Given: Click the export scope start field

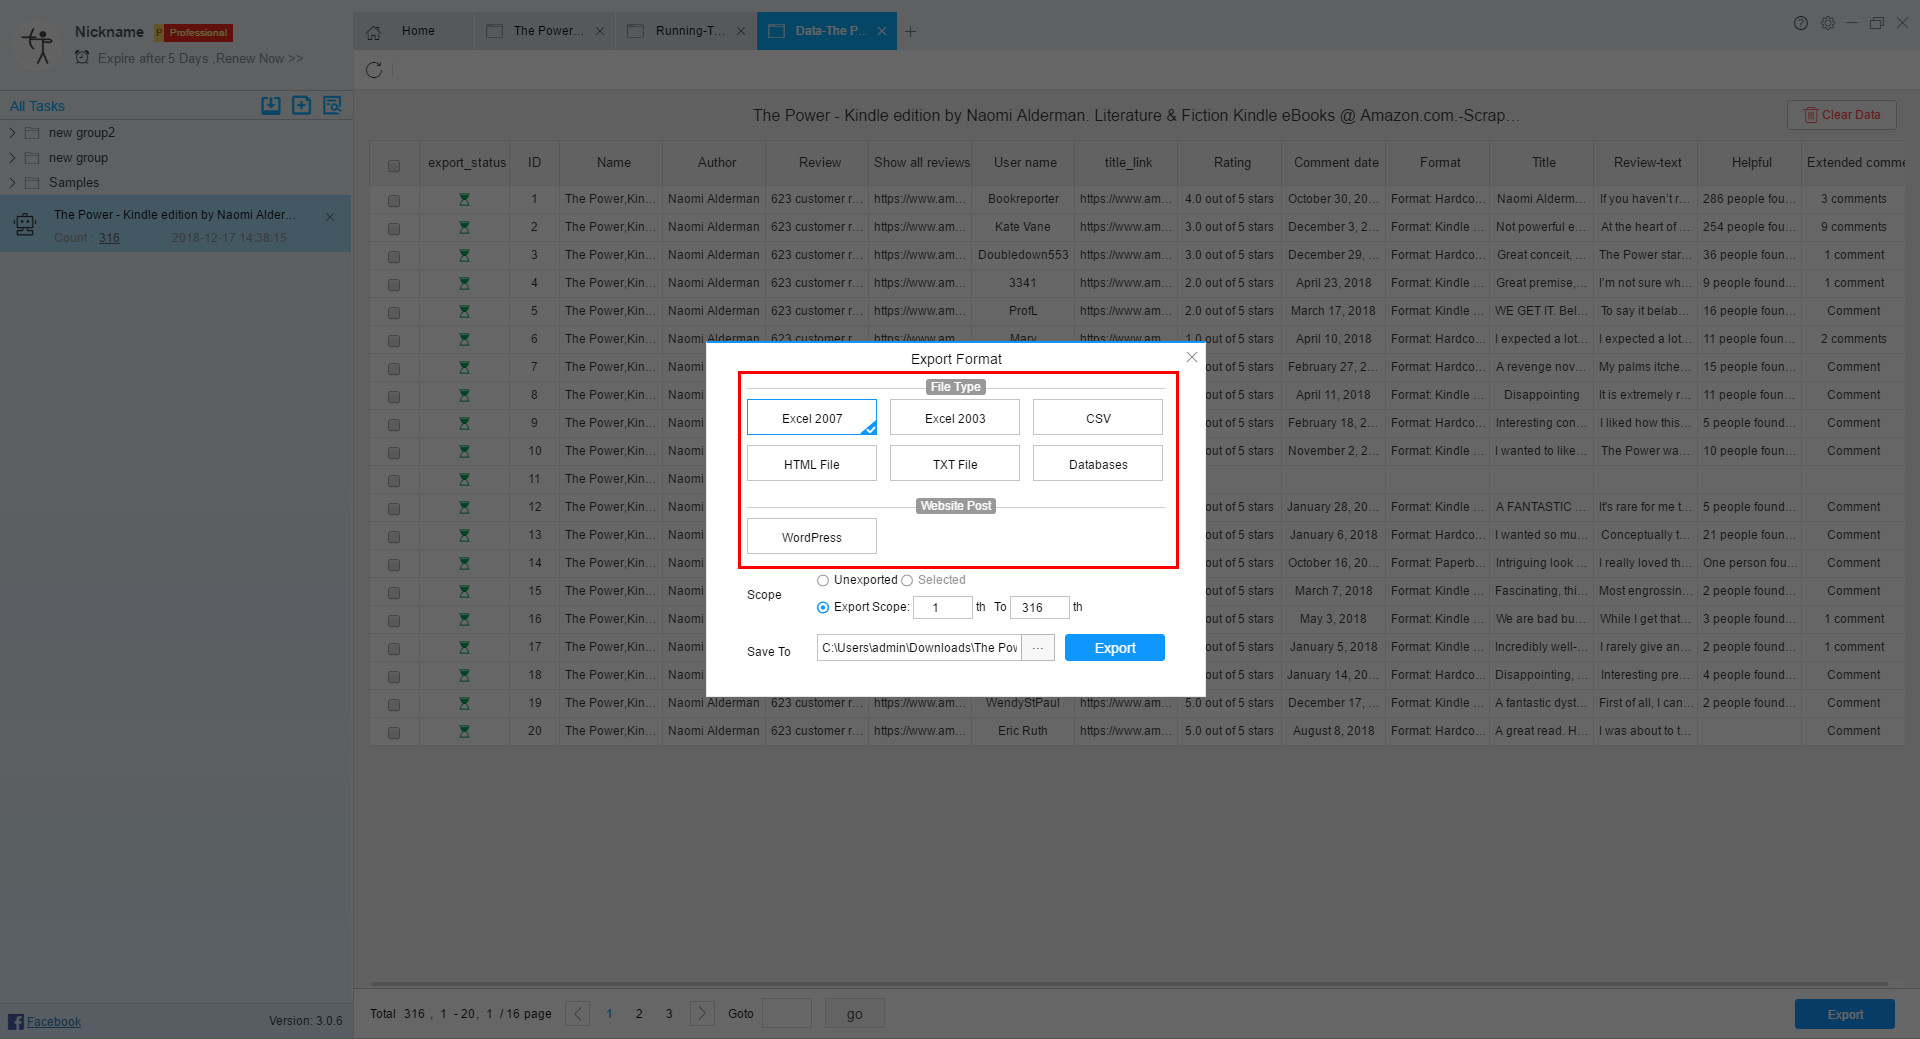Looking at the screenshot, I should coord(942,607).
